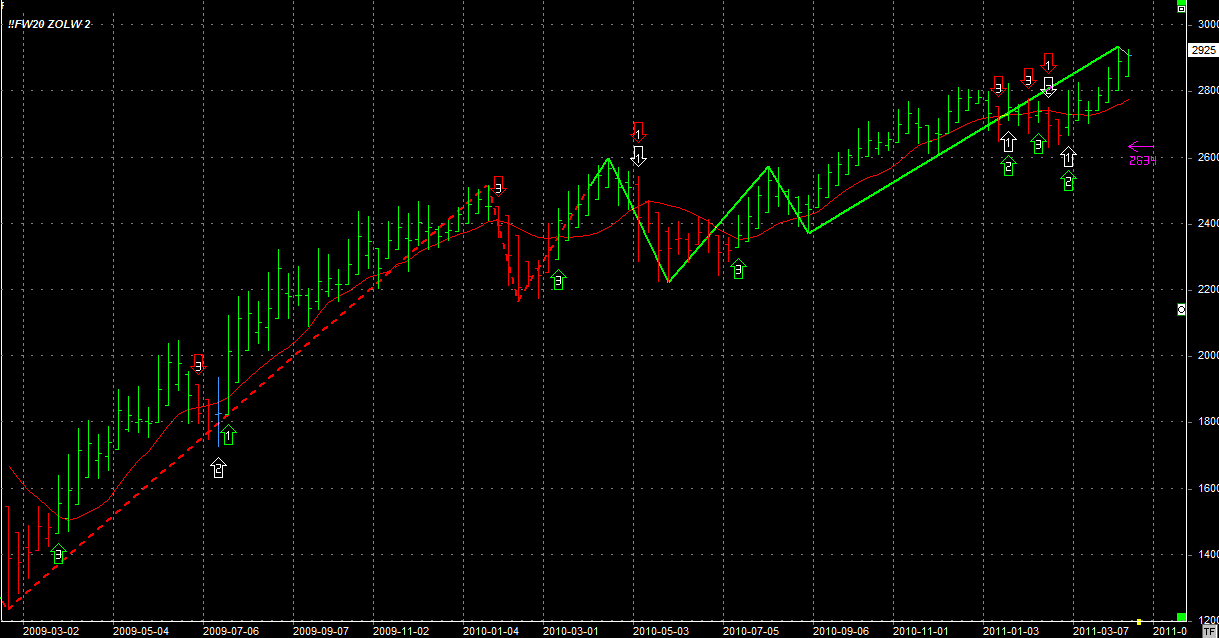The image size is (1219, 638).
Task: Select the red down arrow 3 near 2009-07-06
Action: (x=198, y=363)
